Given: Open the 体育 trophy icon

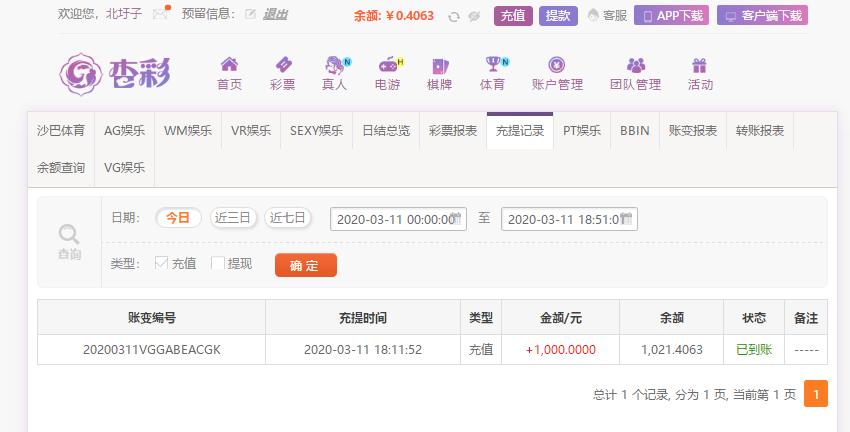Looking at the screenshot, I should (x=493, y=64).
